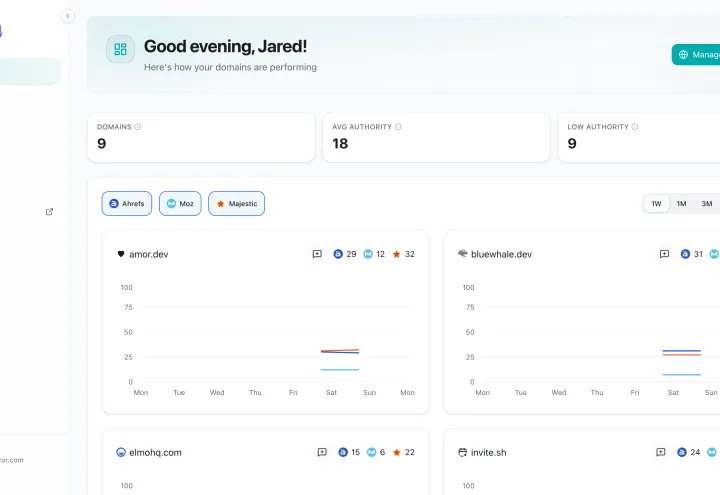The width and height of the screenshot is (720, 495).
Task: Click the invite.sh Ahrefs score 24
Action: pyautogui.click(x=695, y=452)
